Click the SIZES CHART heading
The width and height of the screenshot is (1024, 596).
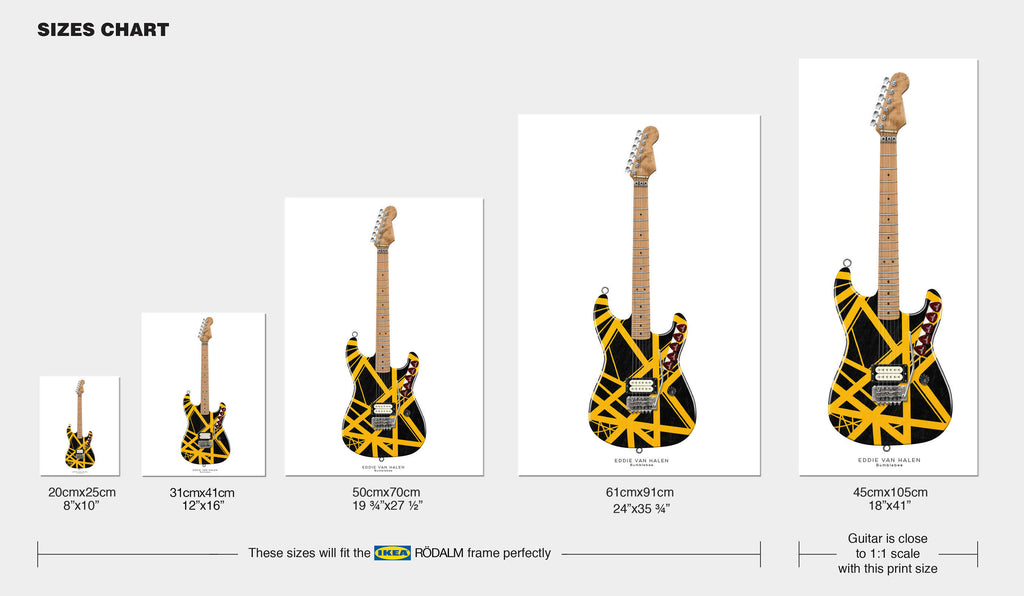pos(103,30)
